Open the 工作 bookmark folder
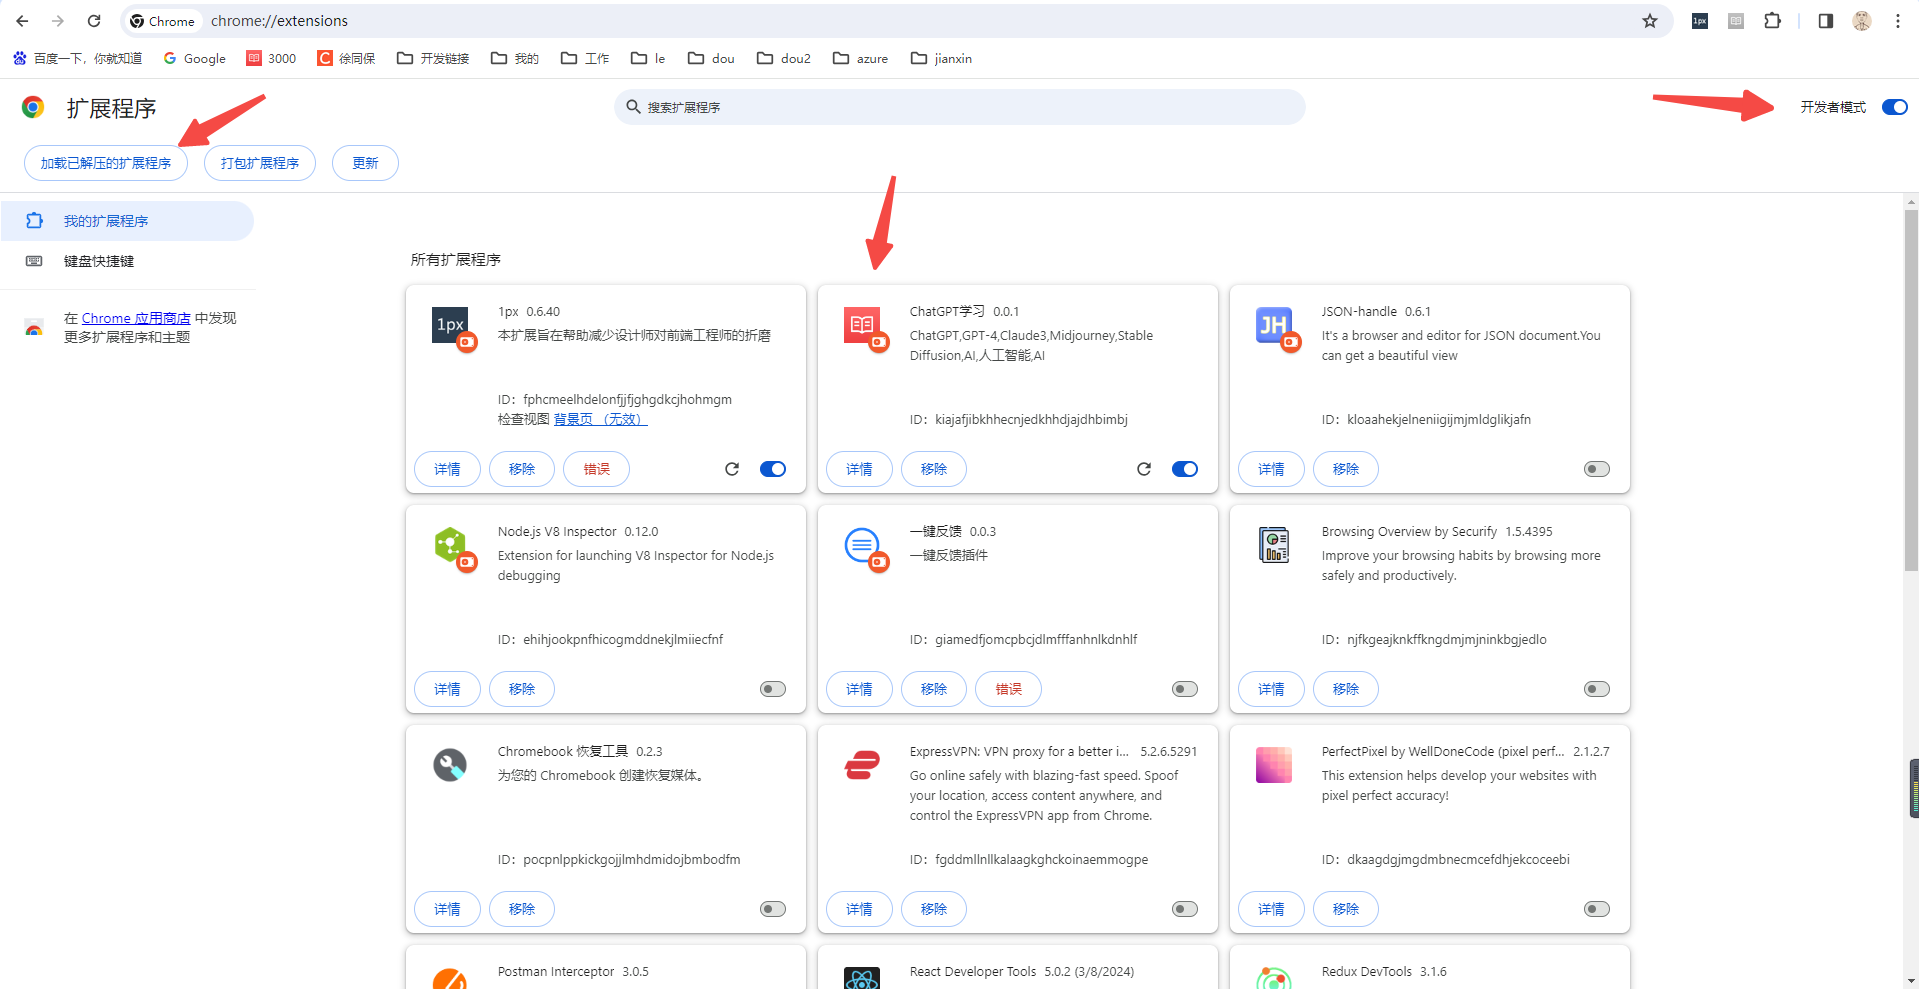 (x=585, y=59)
